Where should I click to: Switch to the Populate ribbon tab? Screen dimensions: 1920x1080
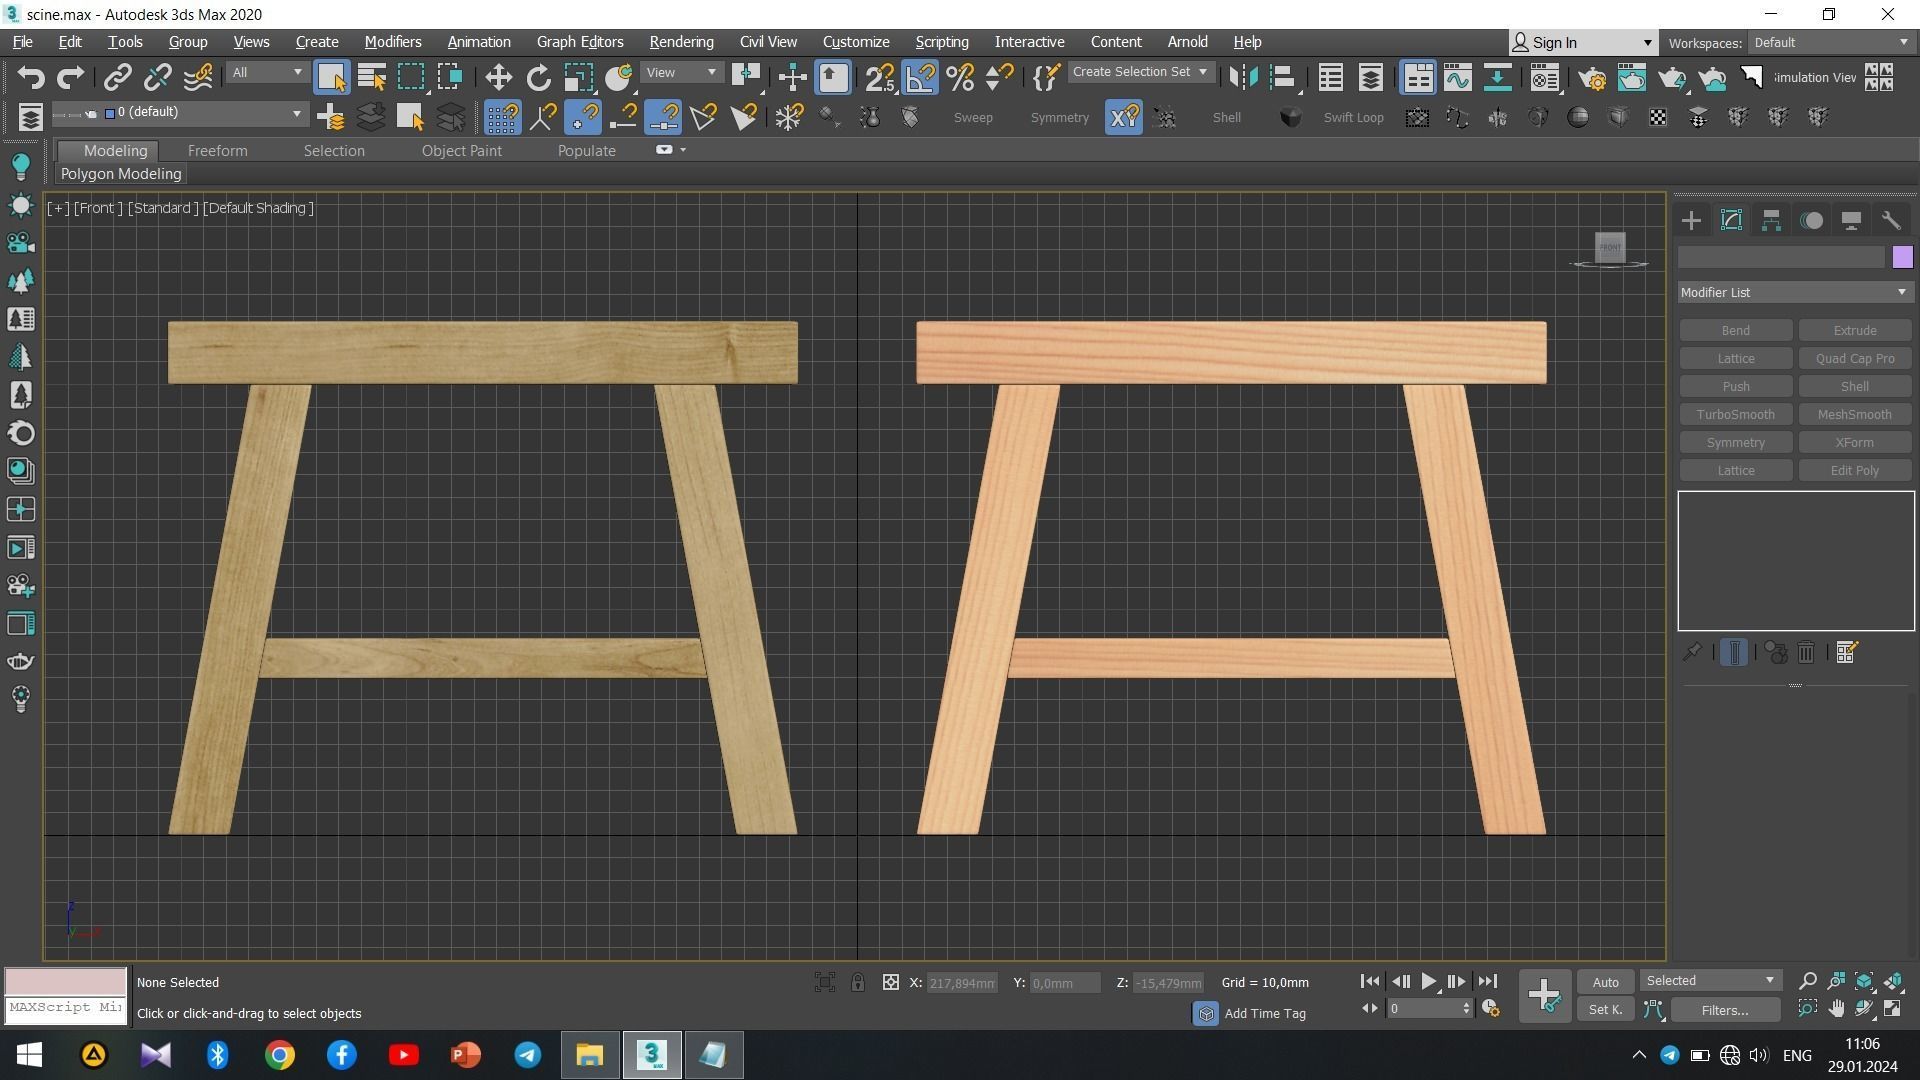click(586, 151)
